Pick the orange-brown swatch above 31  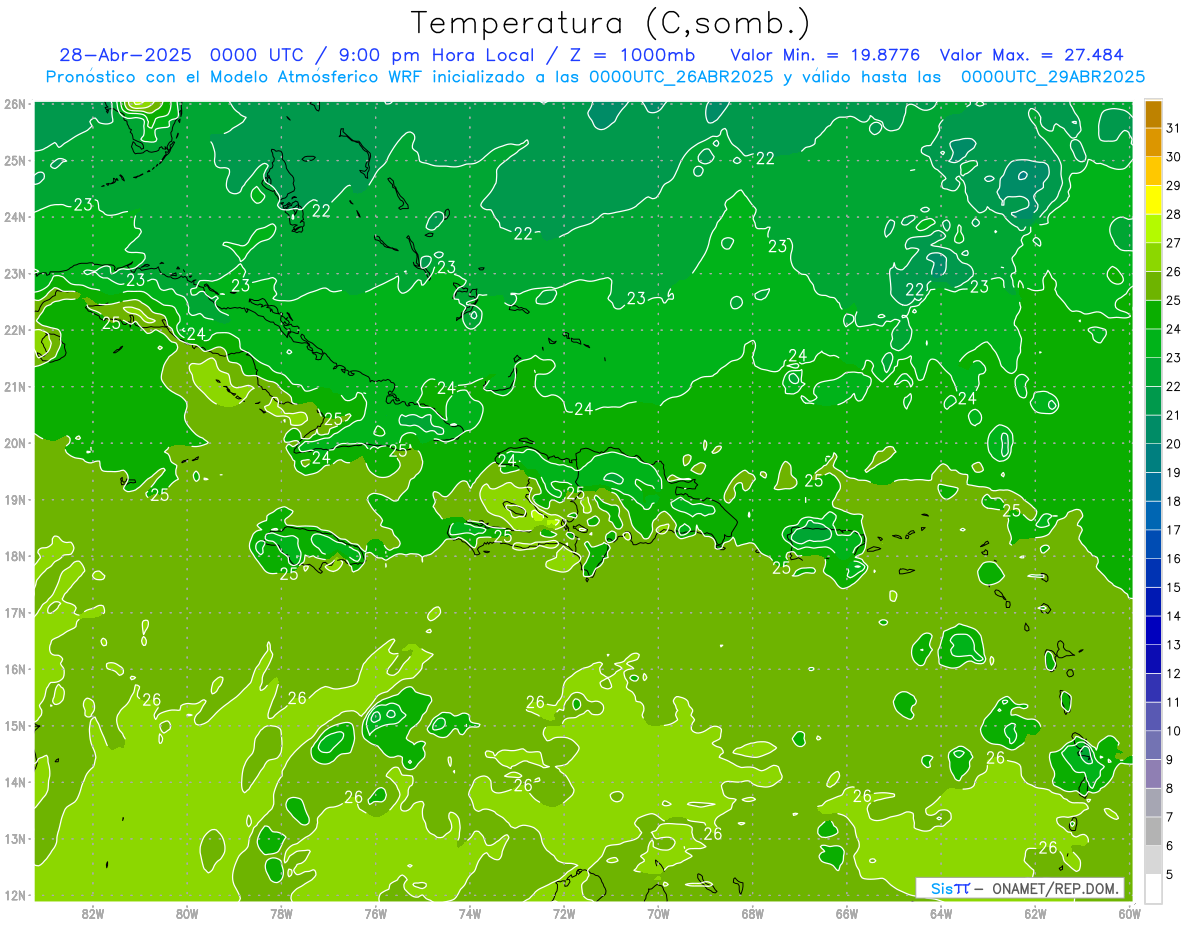(1153, 114)
